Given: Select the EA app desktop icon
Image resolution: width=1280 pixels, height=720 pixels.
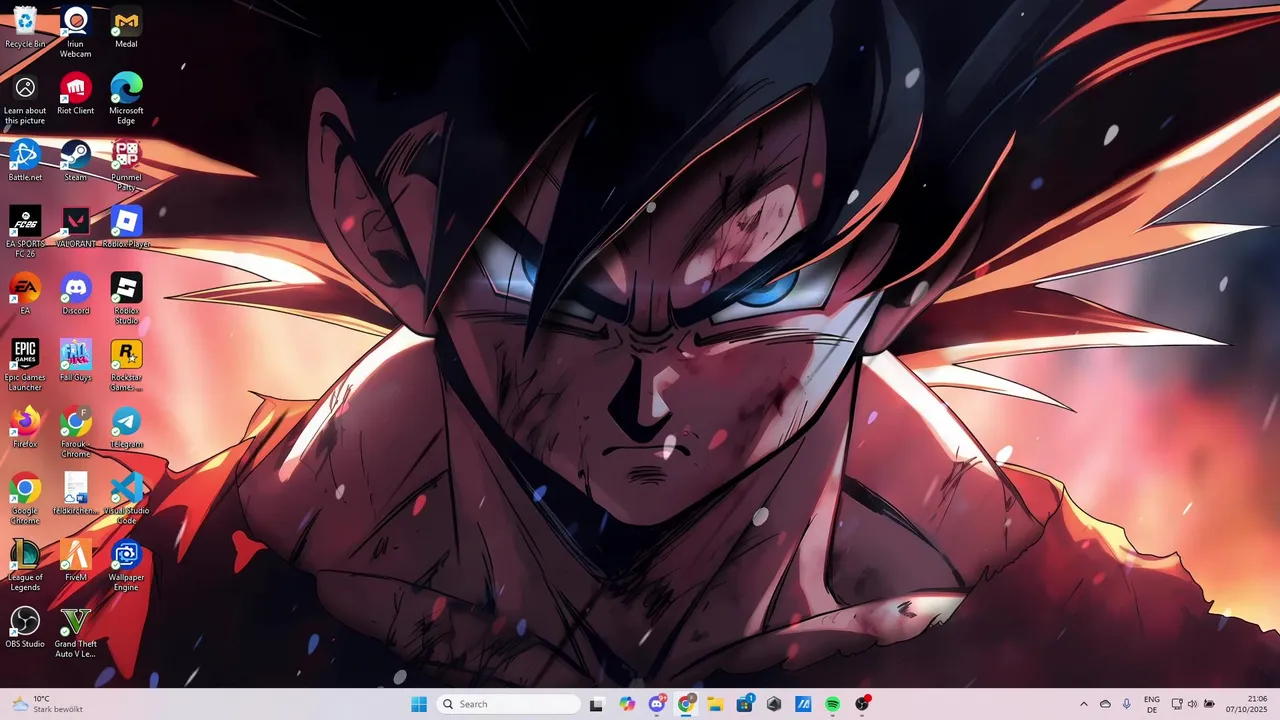Looking at the screenshot, I should click(x=25, y=294).
